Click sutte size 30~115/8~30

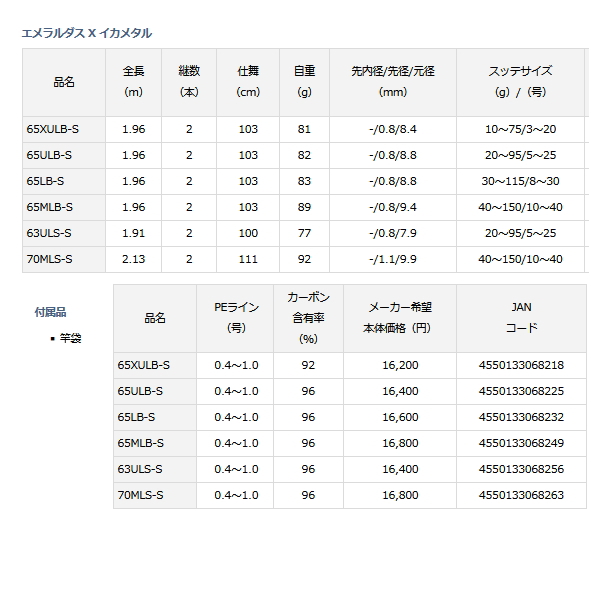click(x=520, y=181)
